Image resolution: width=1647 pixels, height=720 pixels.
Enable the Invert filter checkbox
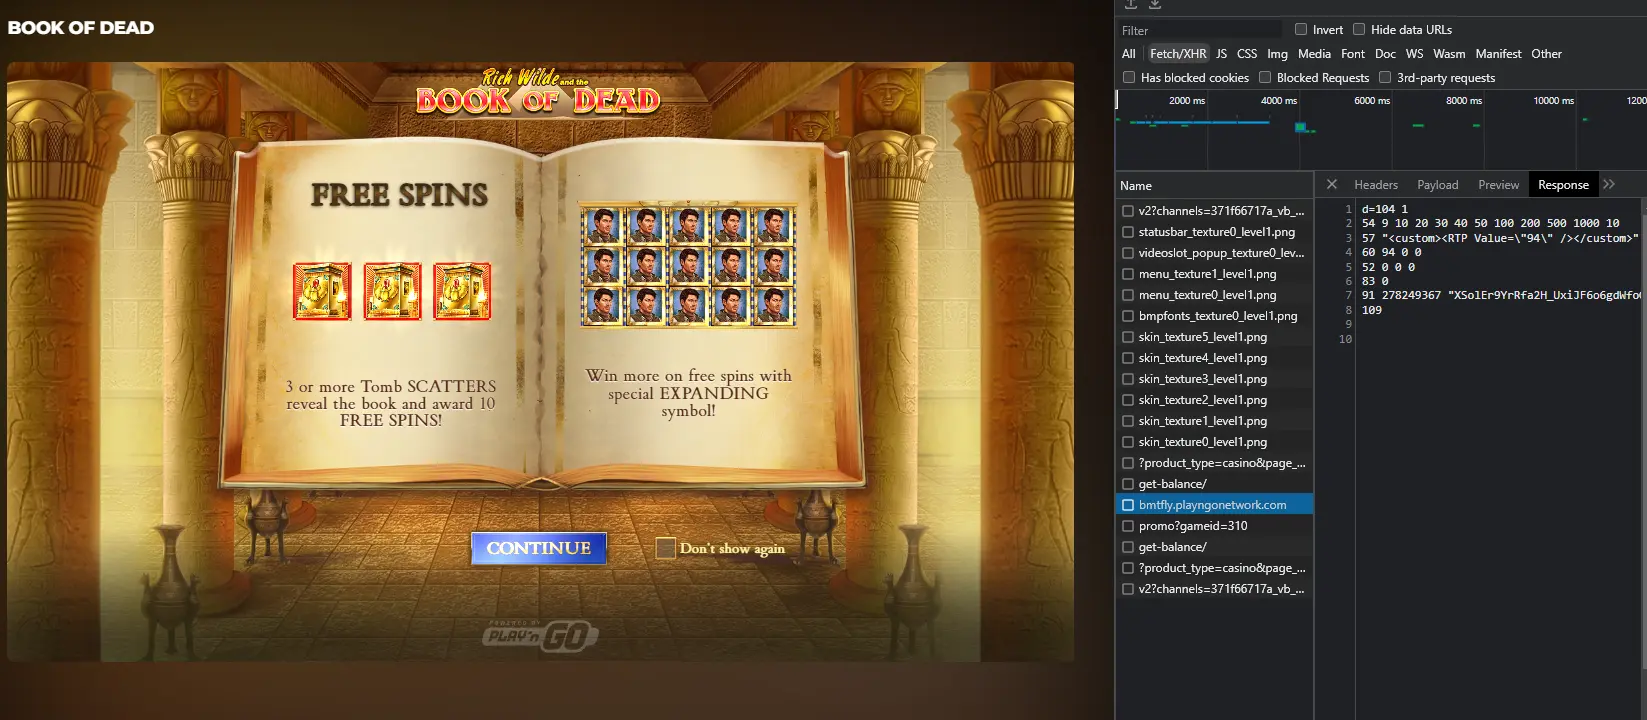coord(1301,29)
